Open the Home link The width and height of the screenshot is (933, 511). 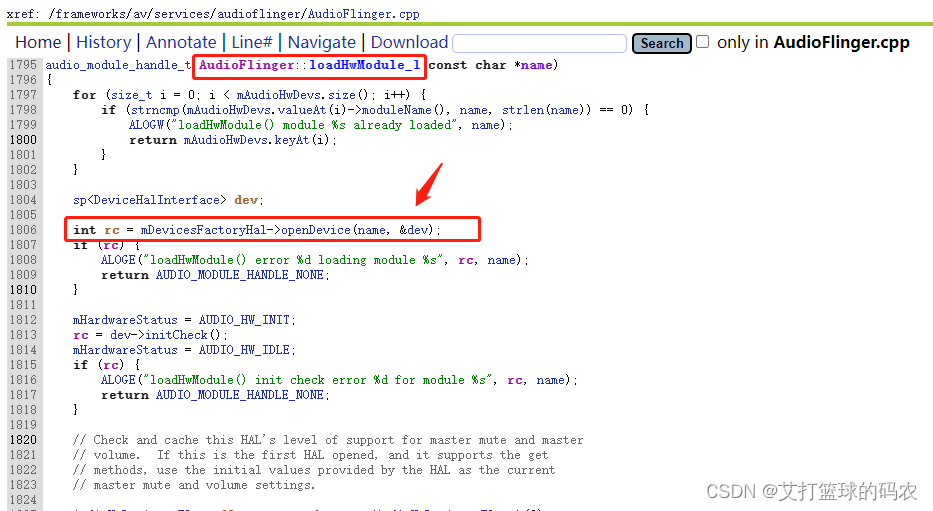pyautogui.click(x=38, y=42)
